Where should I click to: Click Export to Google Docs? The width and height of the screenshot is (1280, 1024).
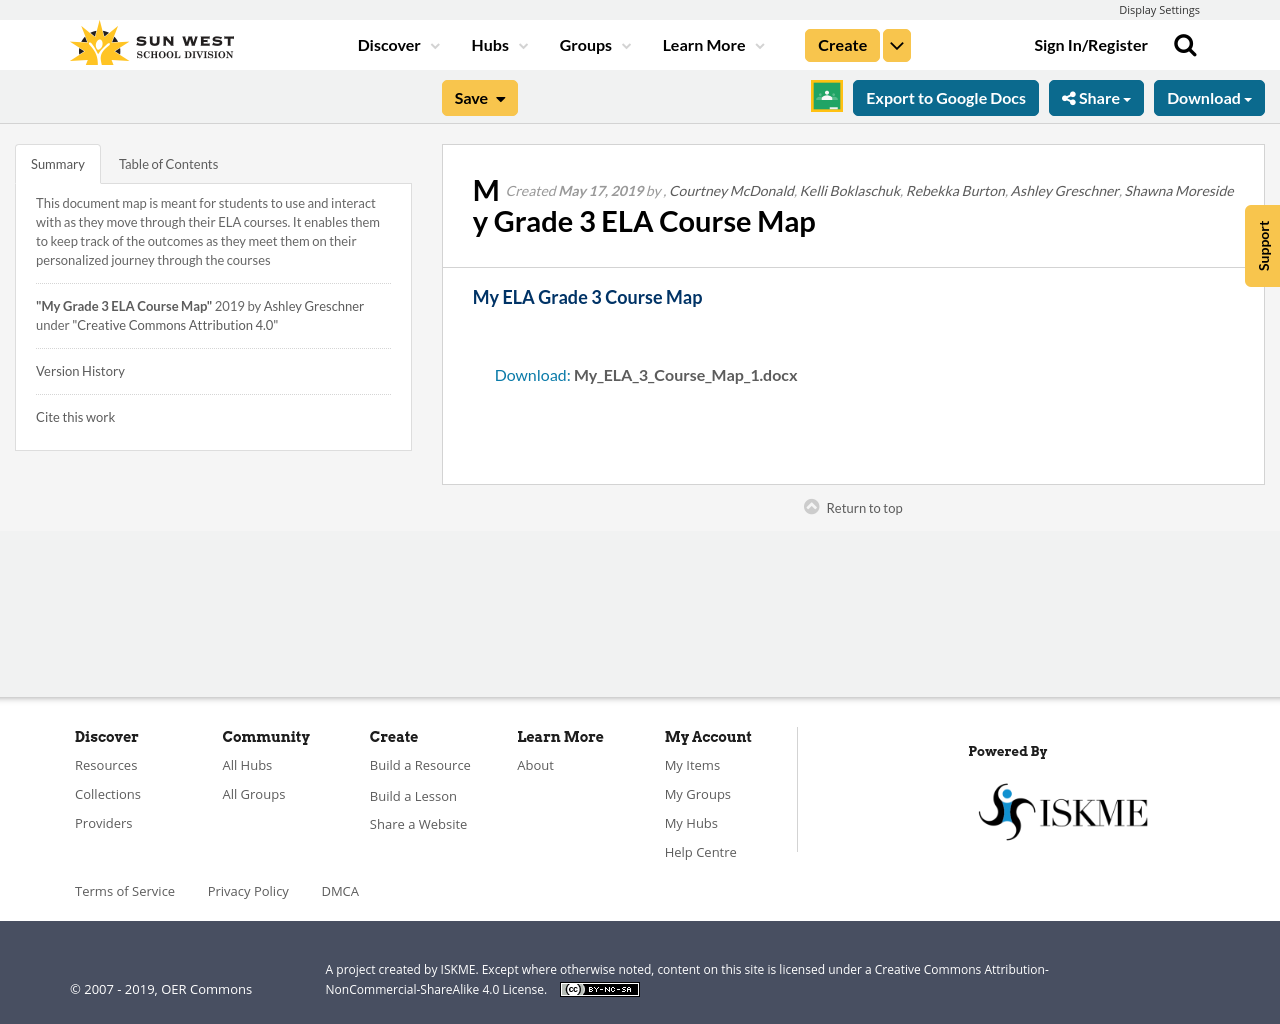946,97
